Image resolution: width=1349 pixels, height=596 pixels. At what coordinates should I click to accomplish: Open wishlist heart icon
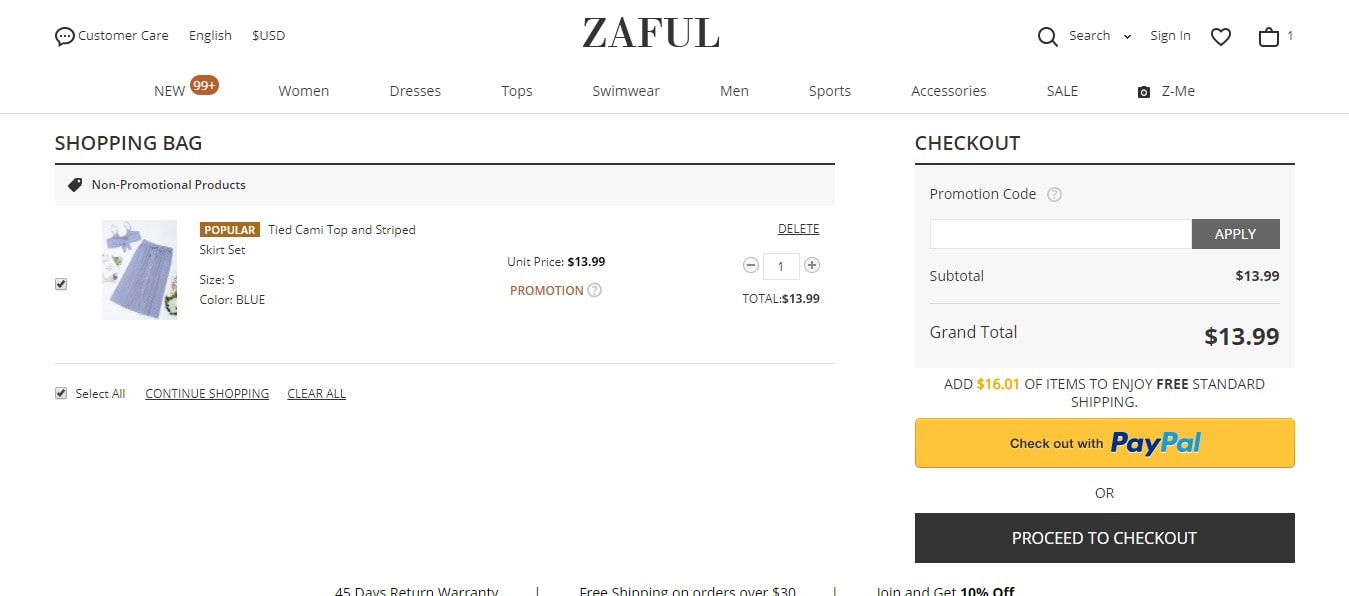[1221, 37]
